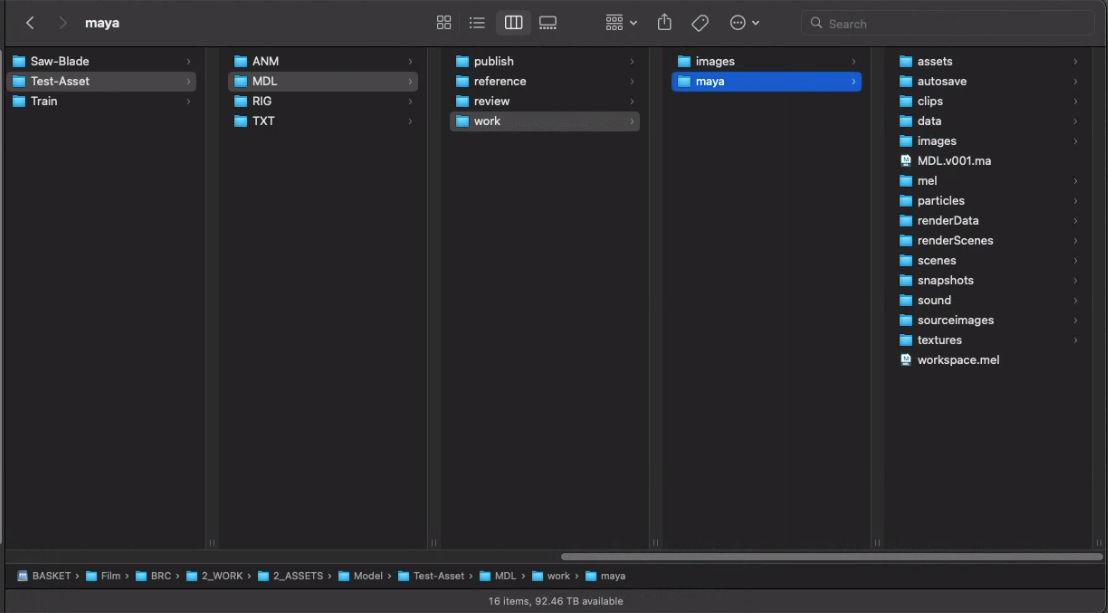This screenshot has height=613, width=1108.
Task: Open the textures folder
Action: click(939, 340)
